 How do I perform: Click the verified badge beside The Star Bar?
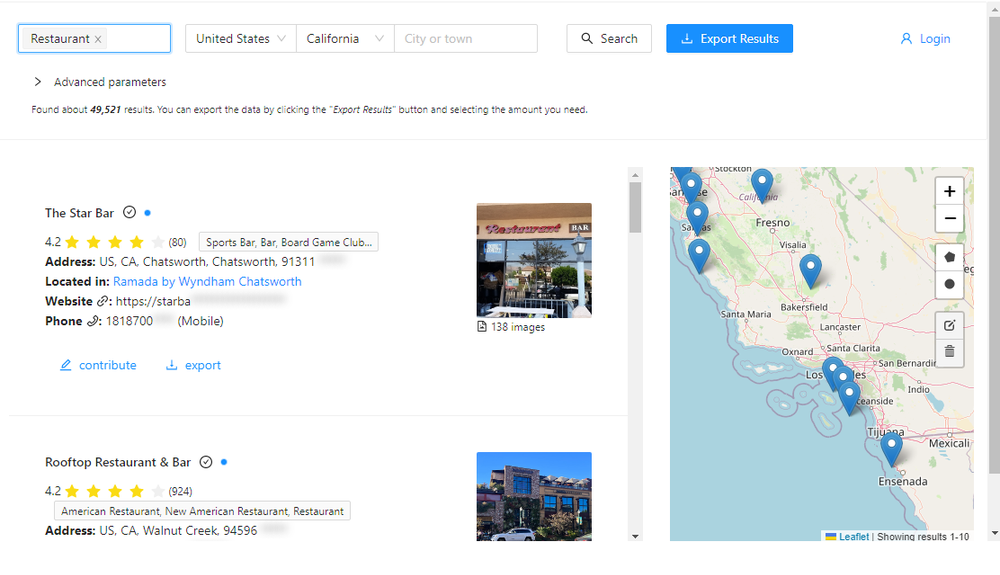(129, 212)
